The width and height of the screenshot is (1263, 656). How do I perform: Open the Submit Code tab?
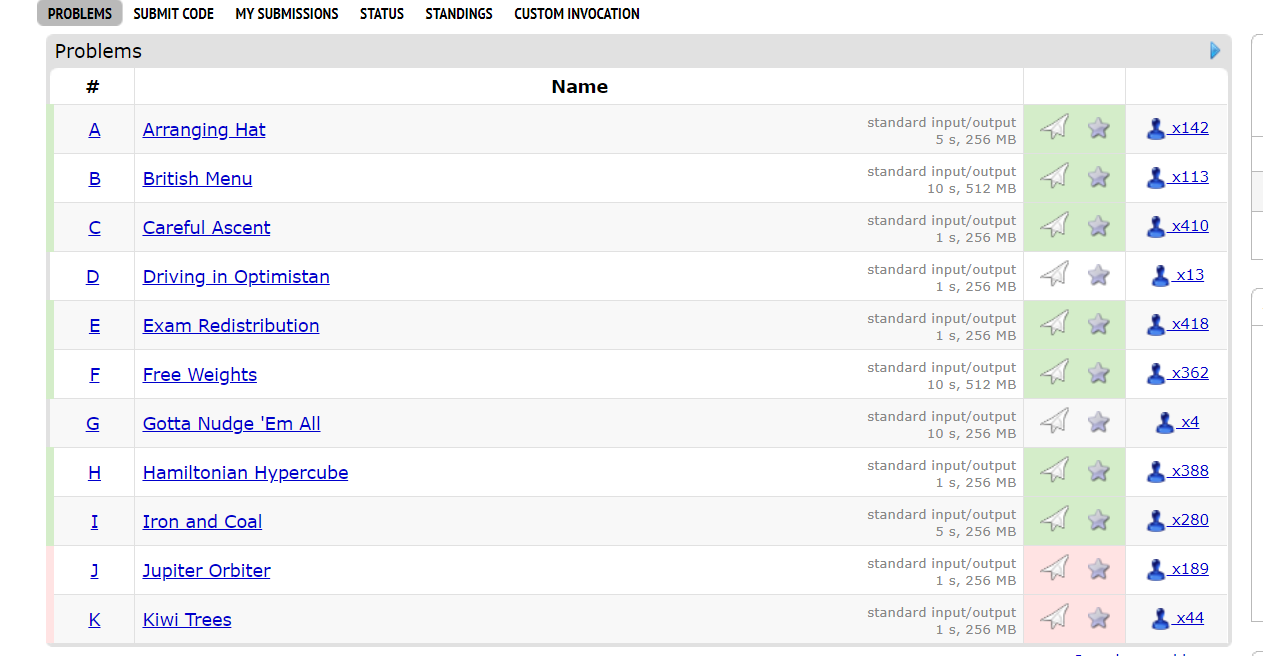click(x=173, y=14)
